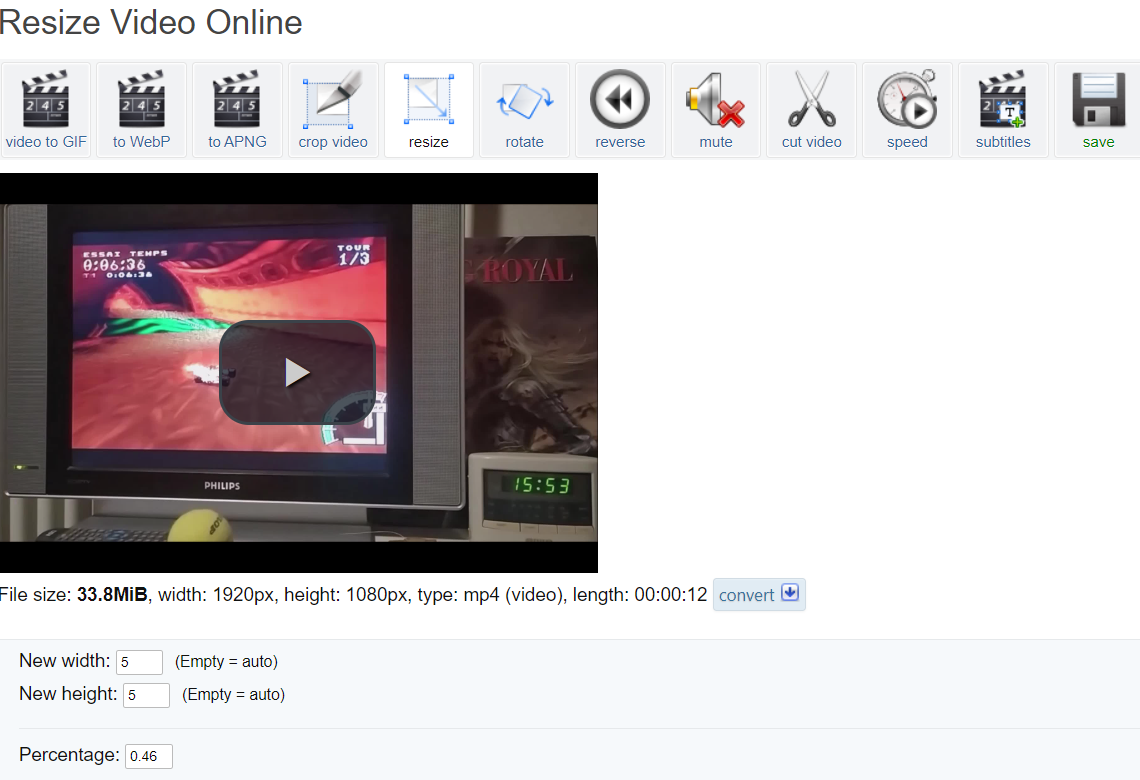This screenshot has width=1140, height=780.
Task: Choose the to APNG converter
Action: (x=237, y=110)
